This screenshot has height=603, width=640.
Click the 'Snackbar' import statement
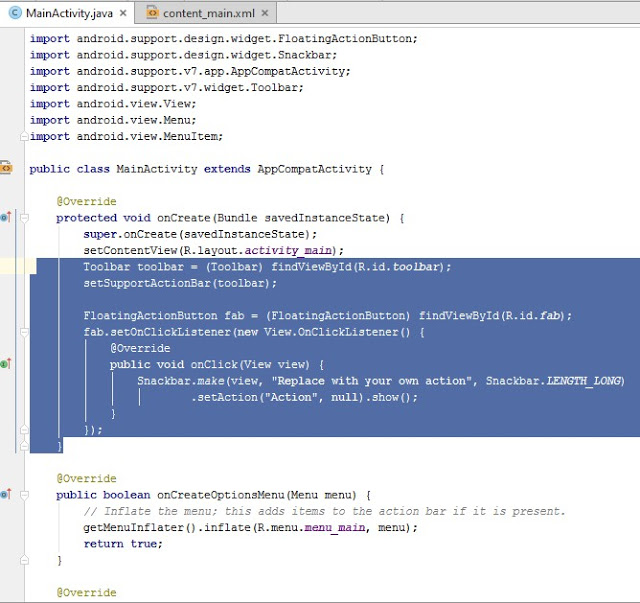tap(184, 55)
